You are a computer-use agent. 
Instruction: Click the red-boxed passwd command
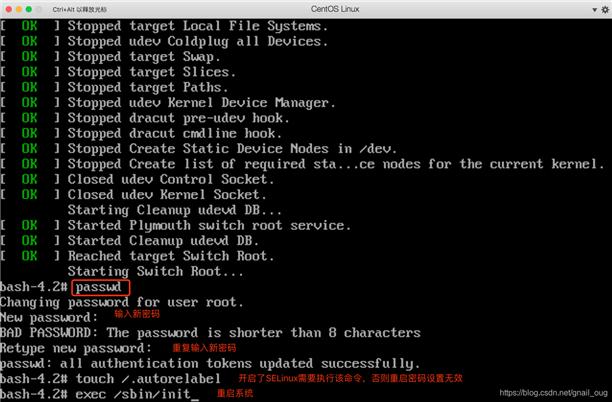tap(101, 288)
